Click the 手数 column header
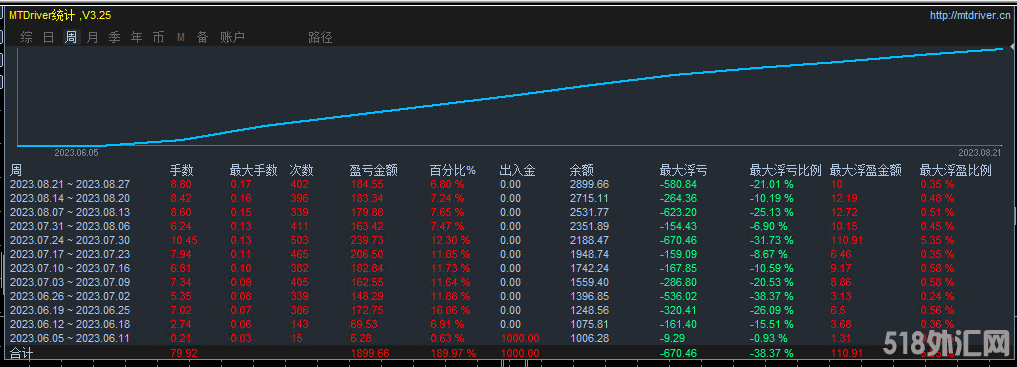Image resolution: width=1017 pixels, height=367 pixels. click(182, 171)
